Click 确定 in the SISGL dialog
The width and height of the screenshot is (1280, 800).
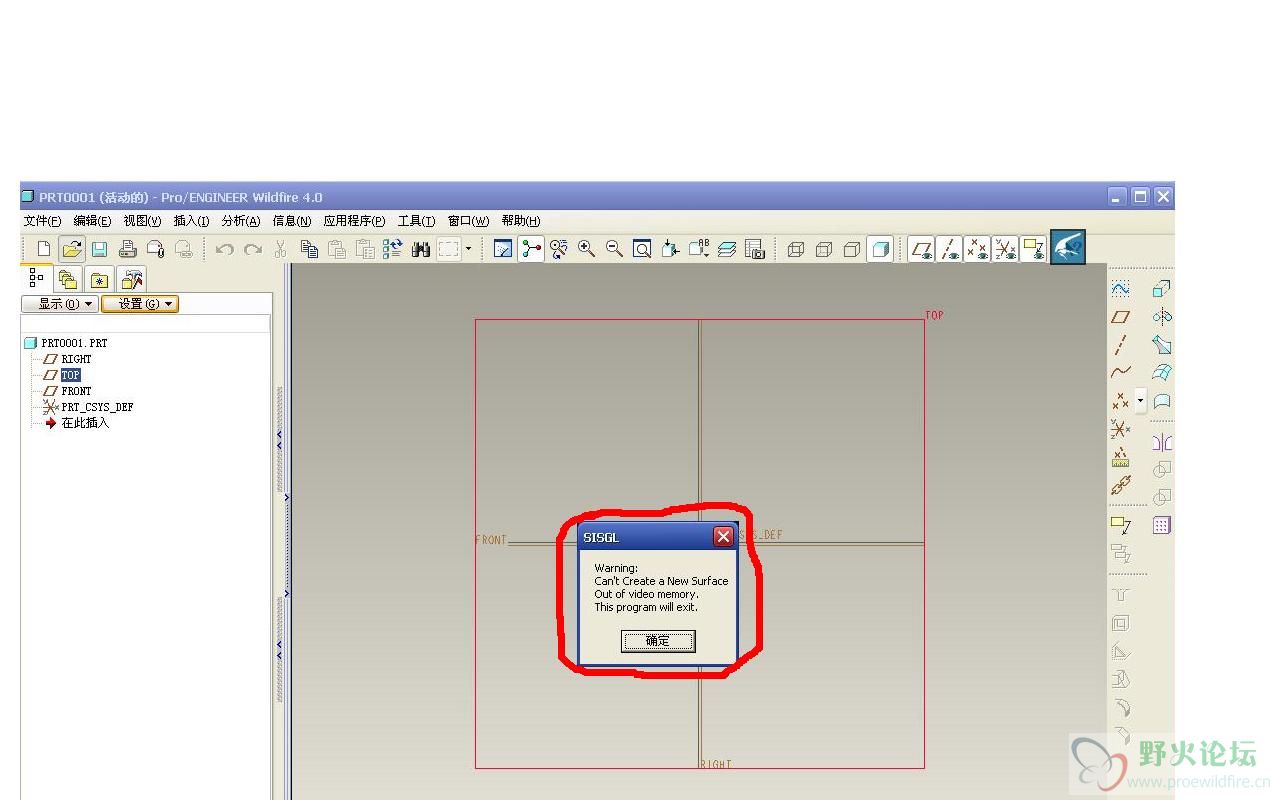(x=658, y=641)
